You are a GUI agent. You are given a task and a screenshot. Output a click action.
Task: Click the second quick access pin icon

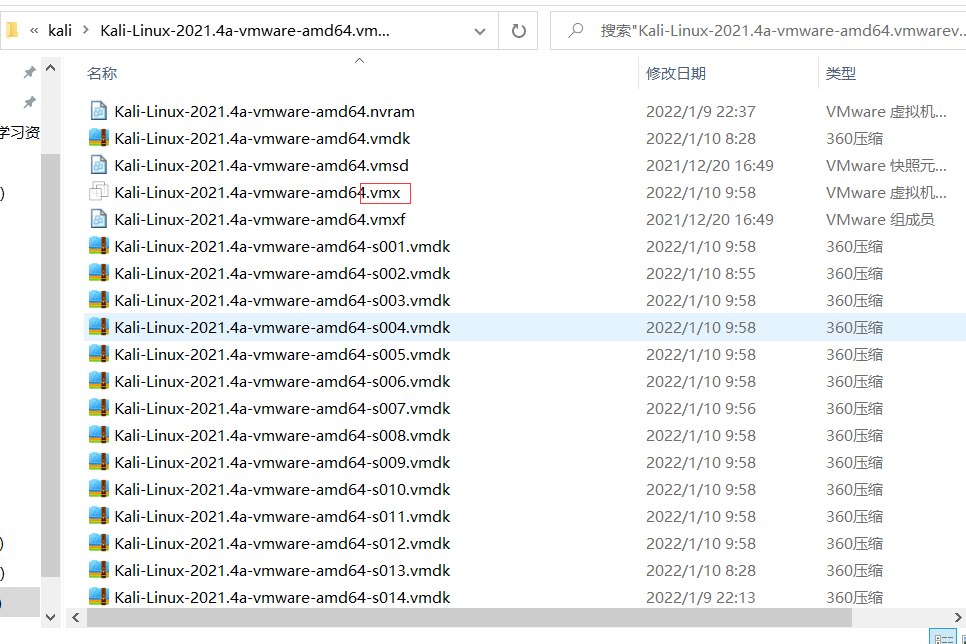click(29, 102)
